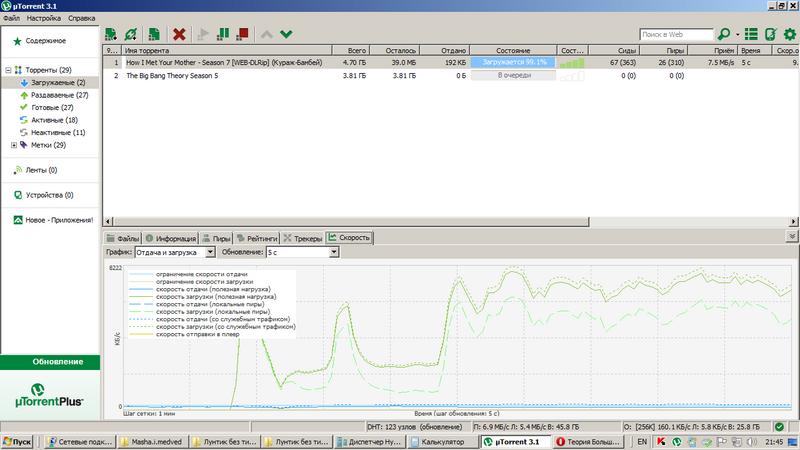Screen dimensions: 800x450
Task: Click the torrent list's right scroll arrow
Action: click(793, 222)
